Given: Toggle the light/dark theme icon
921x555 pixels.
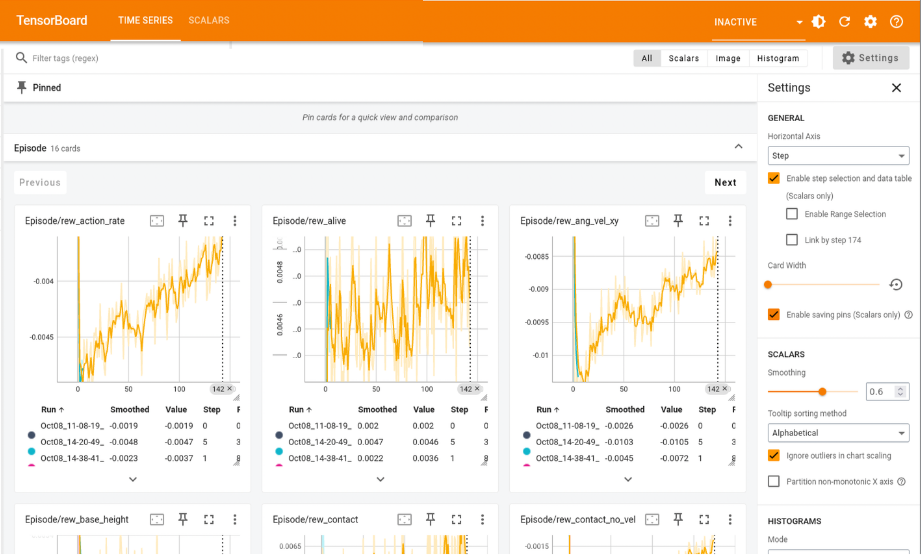Looking at the screenshot, I should click(x=818, y=21).
